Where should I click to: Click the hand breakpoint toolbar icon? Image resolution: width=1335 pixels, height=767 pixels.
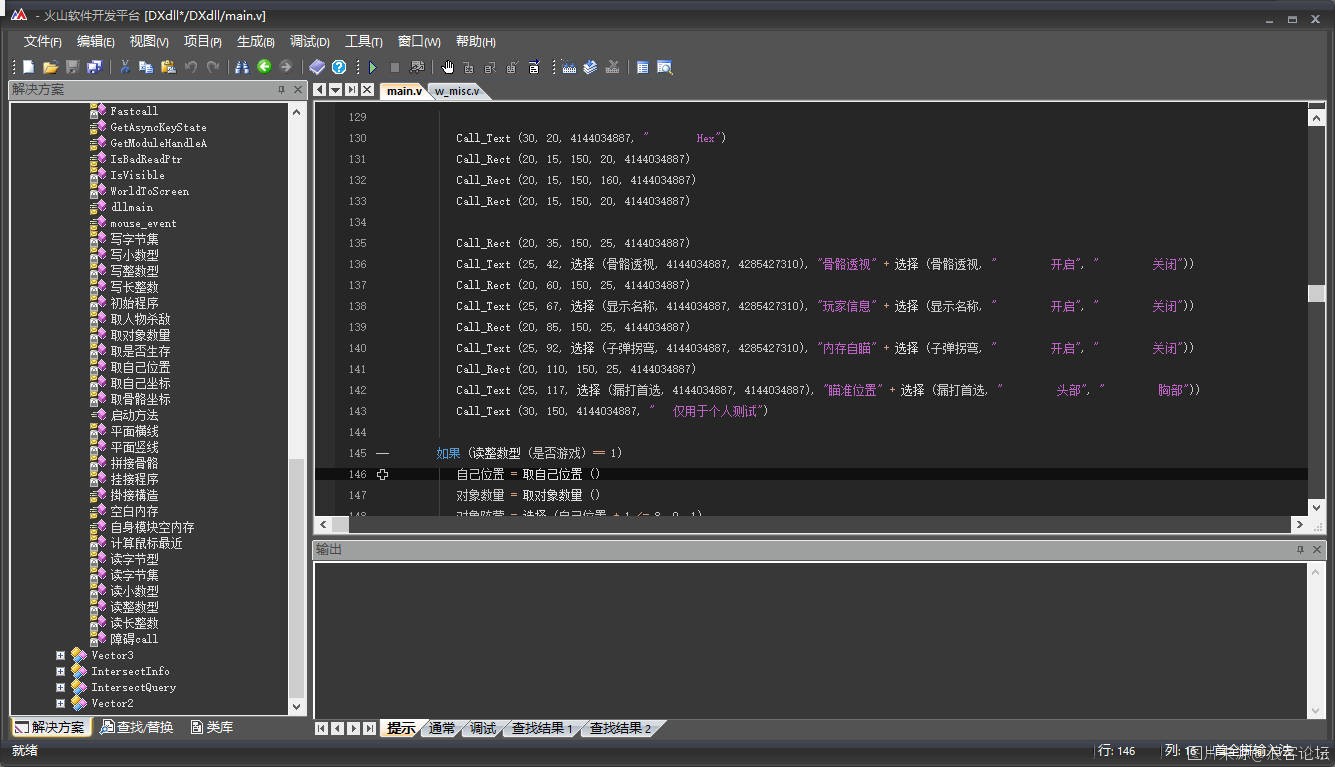coord(448,67)
